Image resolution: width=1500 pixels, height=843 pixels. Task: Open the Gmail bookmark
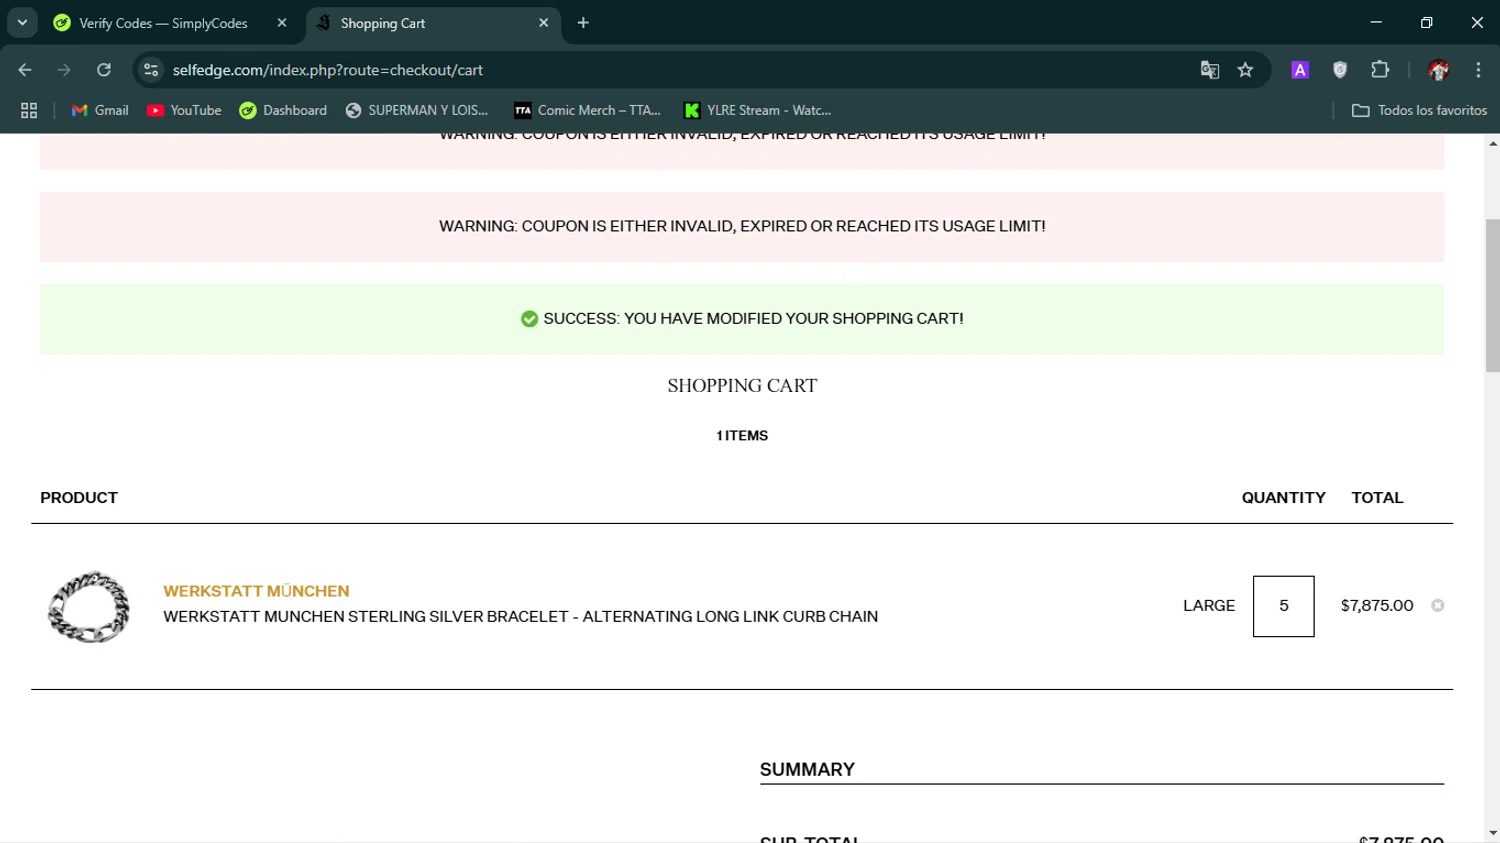pyautogui.click(x=100, y=110)
